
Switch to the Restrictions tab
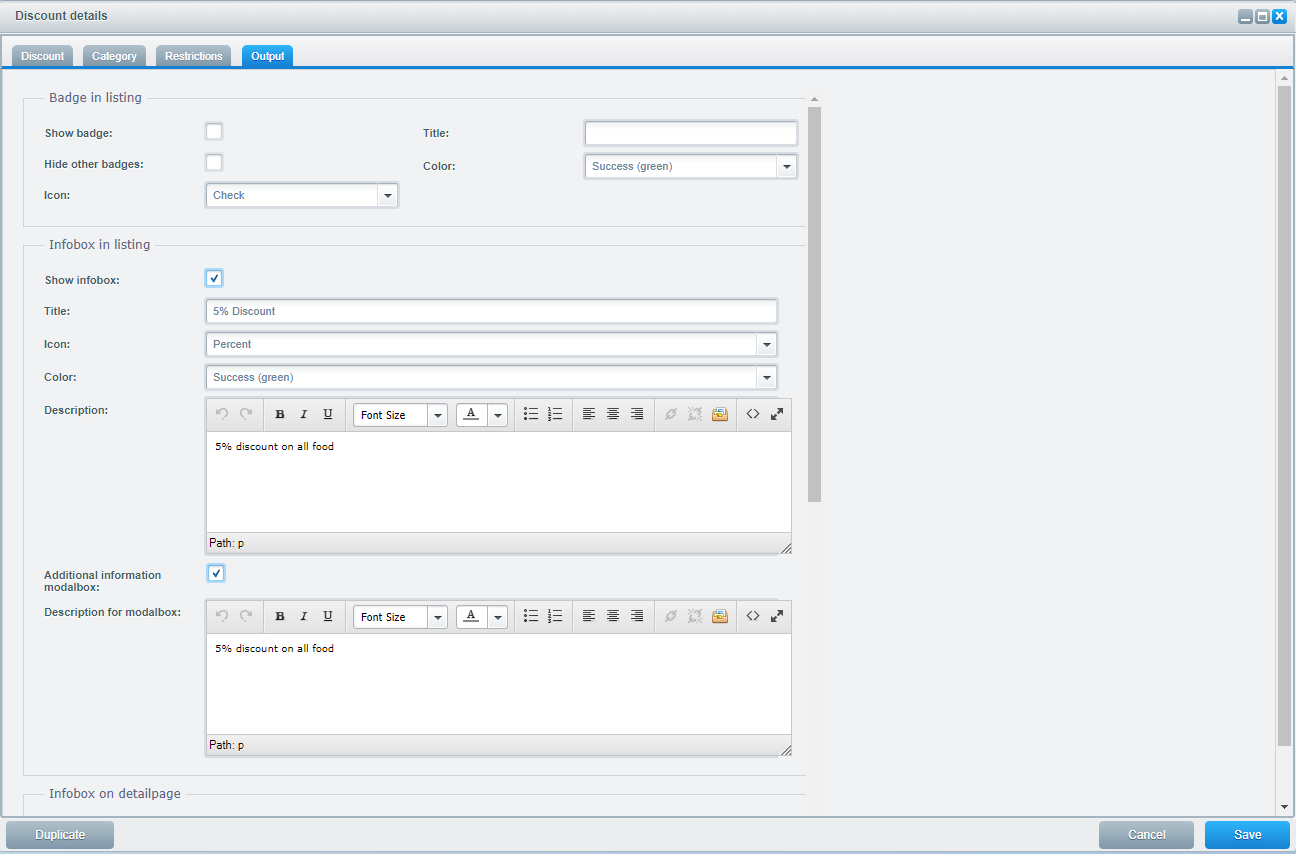pyautogui.click(x=193, y=56)
